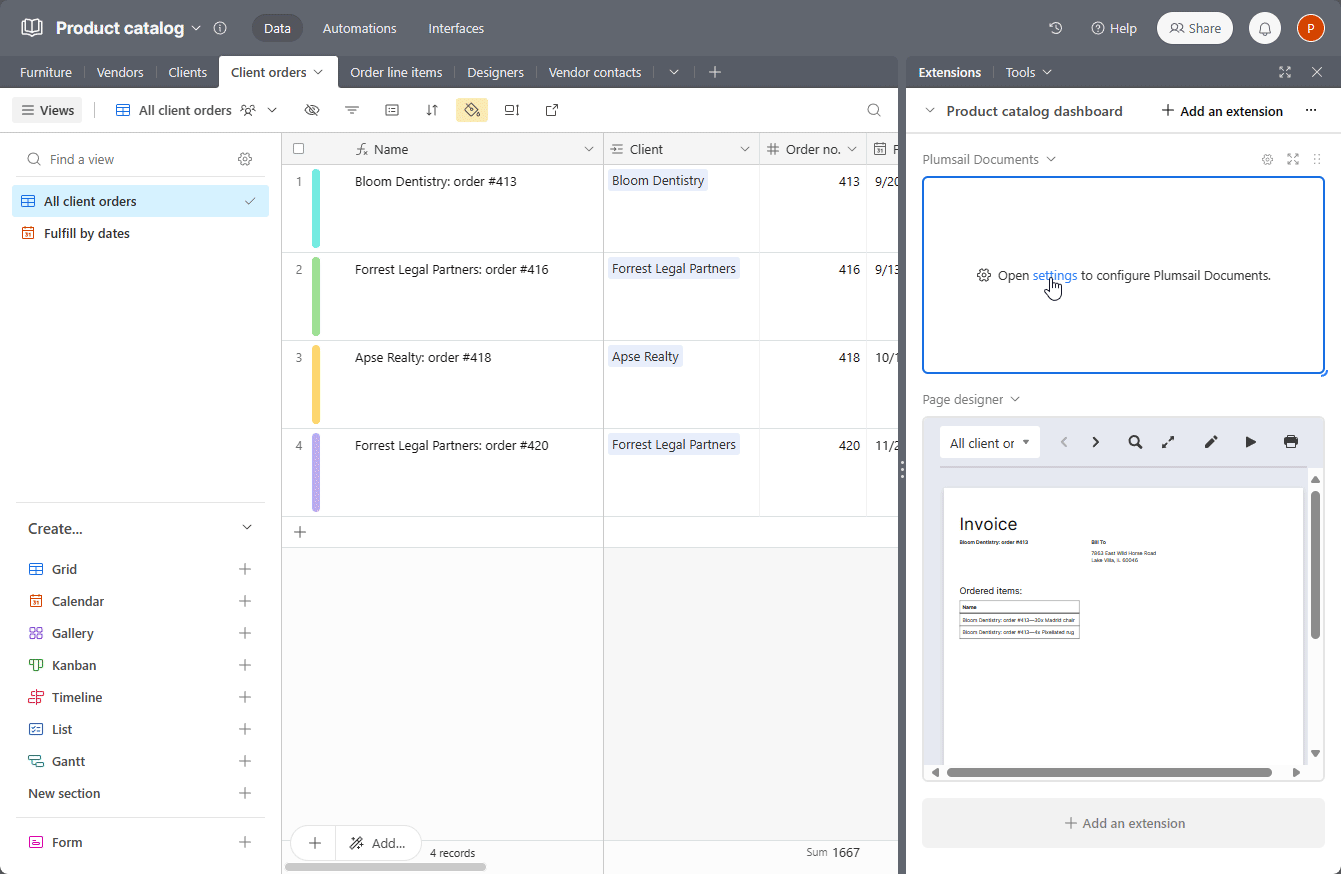Open the filter icon
This screenshot has width=1341, height=874.
[x=352, y=110]
